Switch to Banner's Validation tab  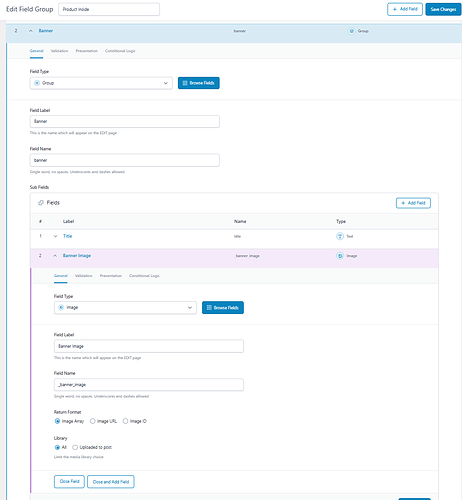click(59, 51)
